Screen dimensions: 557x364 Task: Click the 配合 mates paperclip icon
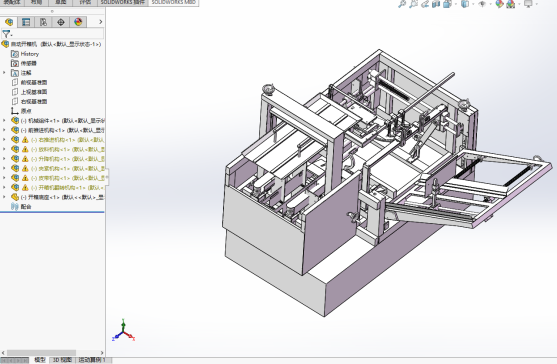15,207
